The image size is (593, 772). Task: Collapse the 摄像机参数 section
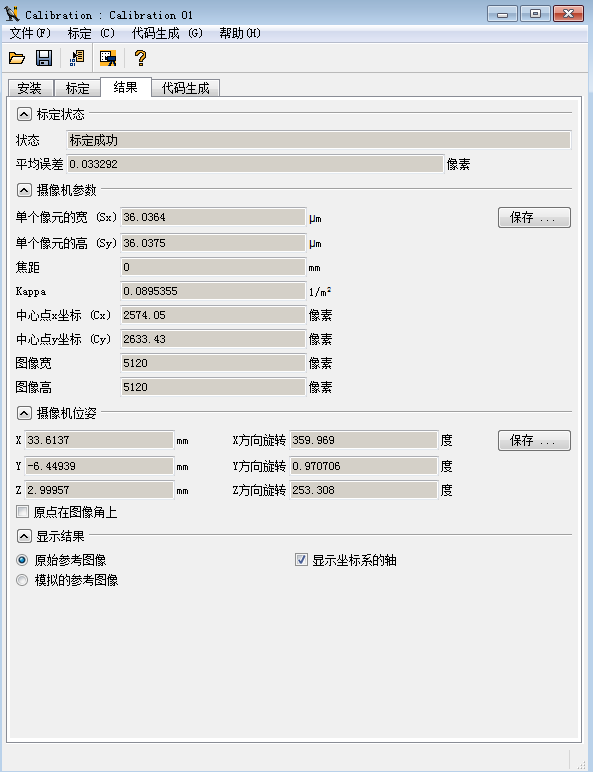tap(24, 190)
